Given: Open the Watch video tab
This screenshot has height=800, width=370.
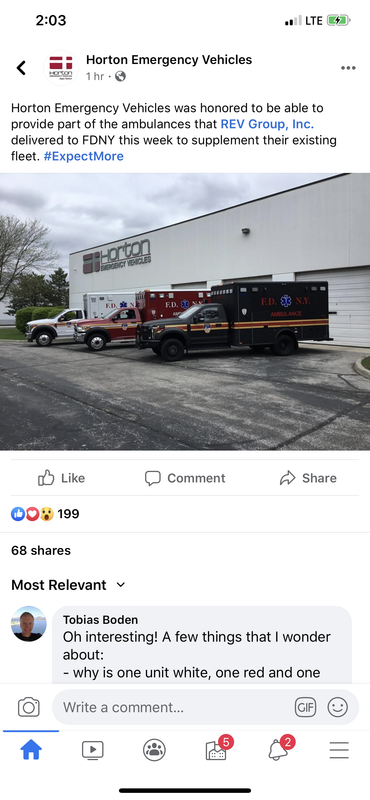Looking at the screenshot, I should pyautogui.click(x=92, y=750).
